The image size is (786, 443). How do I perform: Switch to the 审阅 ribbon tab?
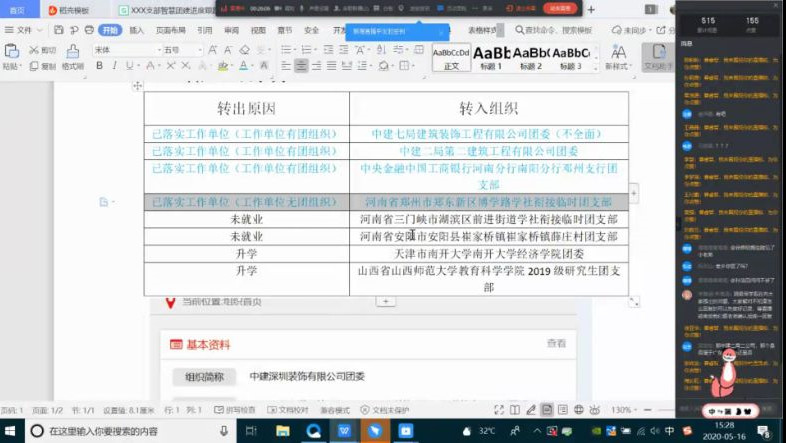(232, 30)
